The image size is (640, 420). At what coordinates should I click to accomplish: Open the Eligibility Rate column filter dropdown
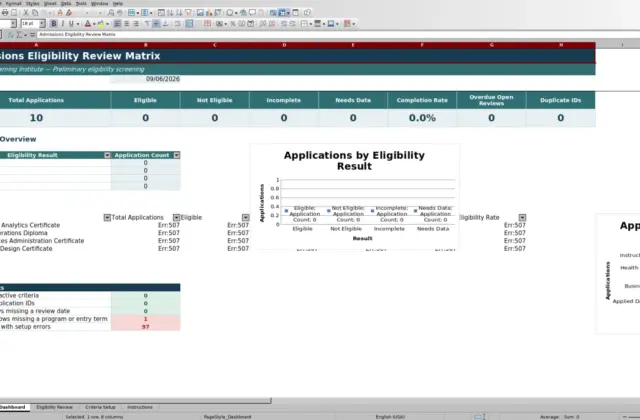click(522, 218)
